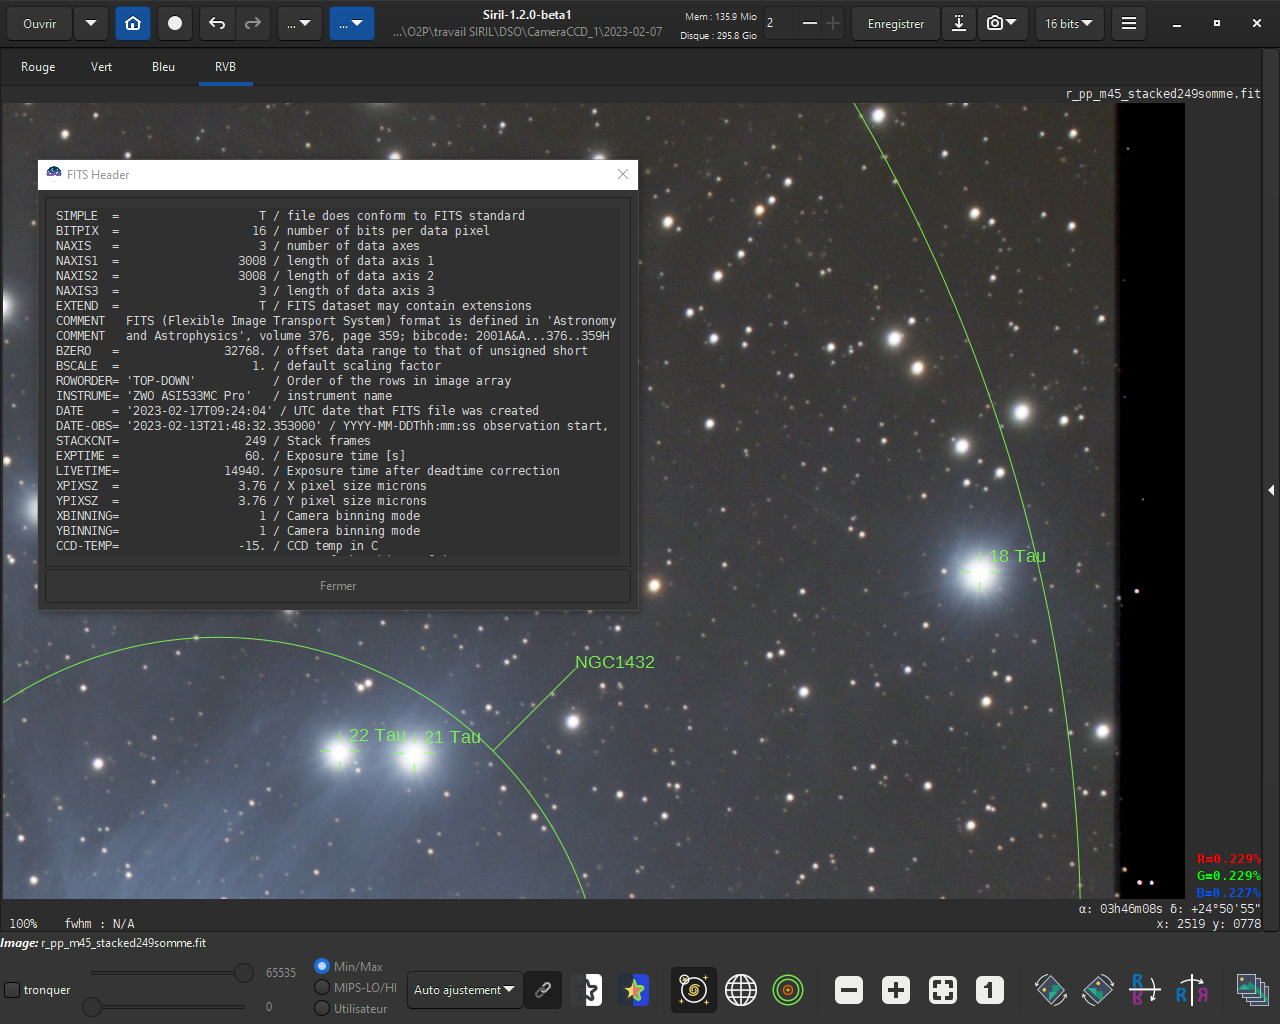Zoom in with the plus icon
The height and width of the screenshot is (1024, 1280).
[x=896, y=990]
